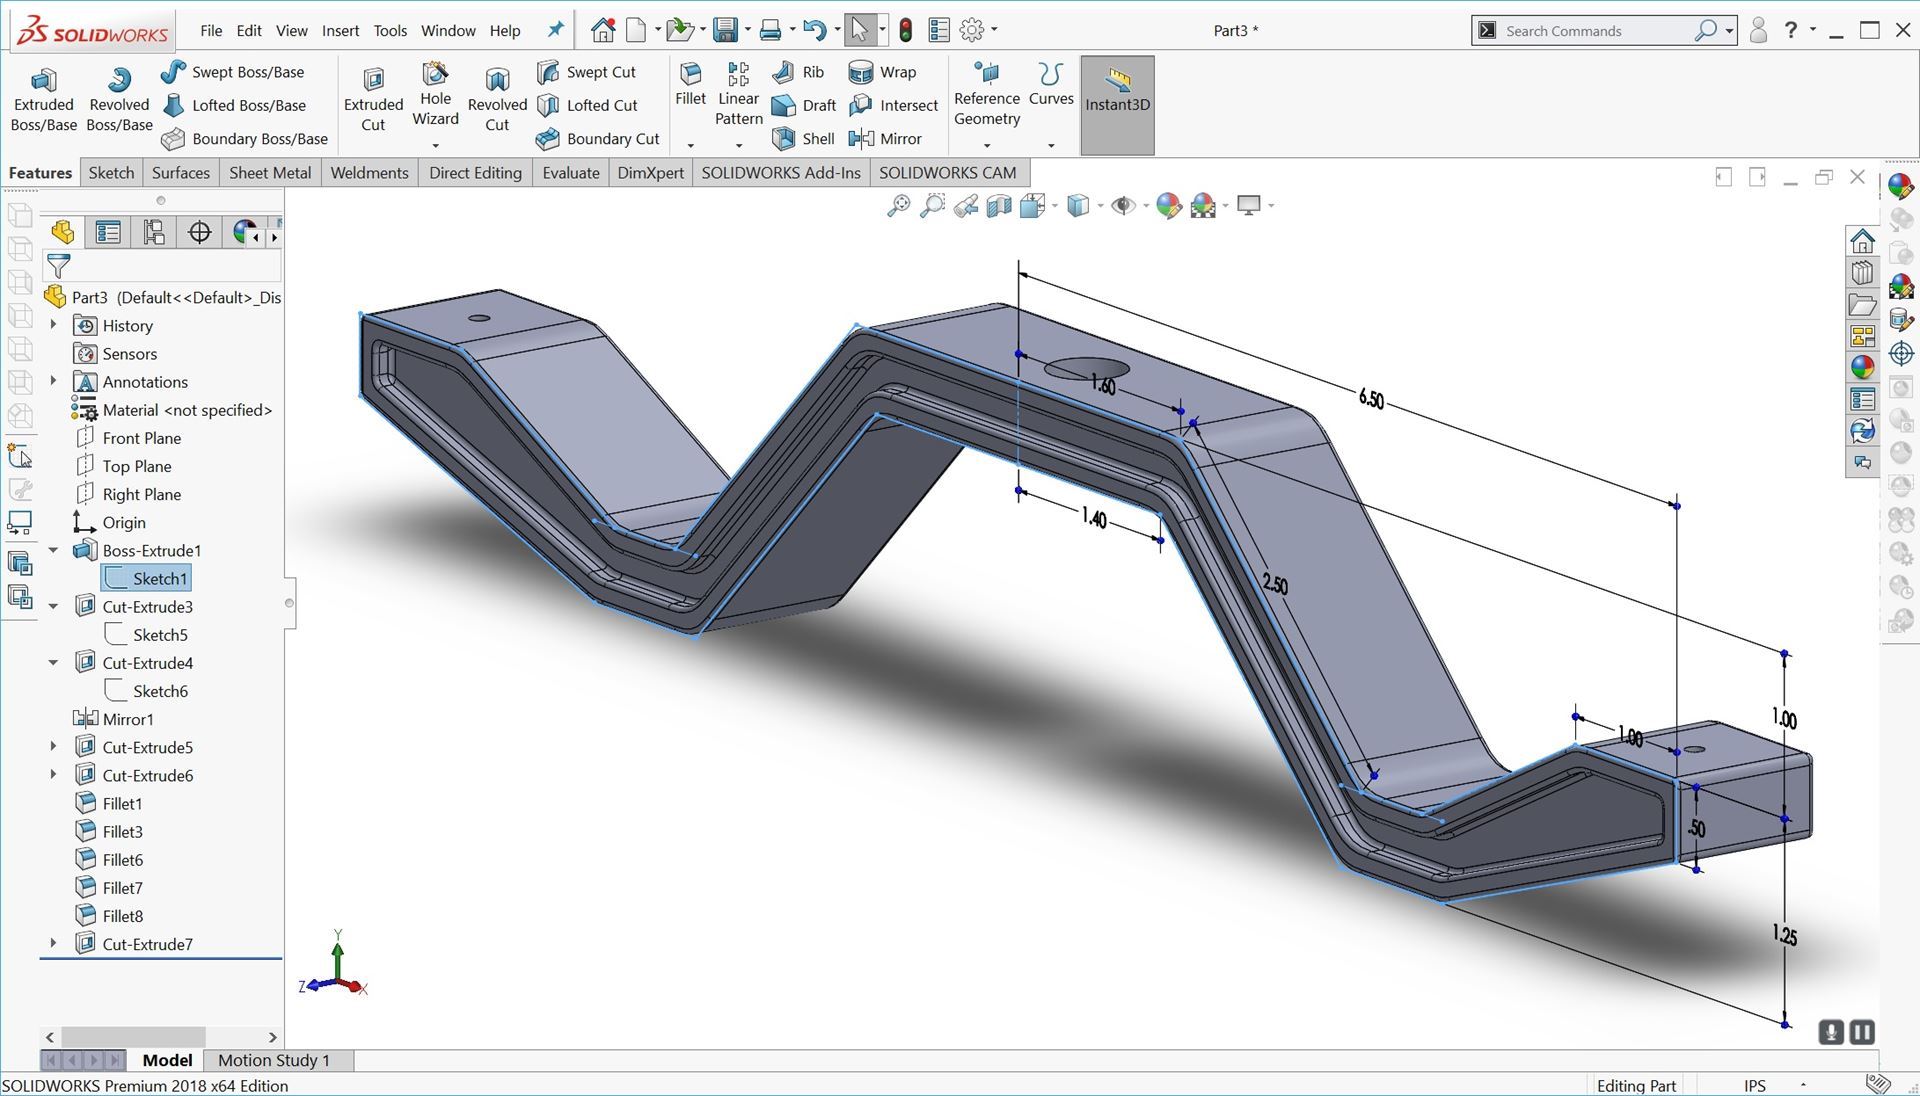Click the IPS unit system in status bar
The height and width of the screenshot is (1096, 1920).
coord(1753,1085)
